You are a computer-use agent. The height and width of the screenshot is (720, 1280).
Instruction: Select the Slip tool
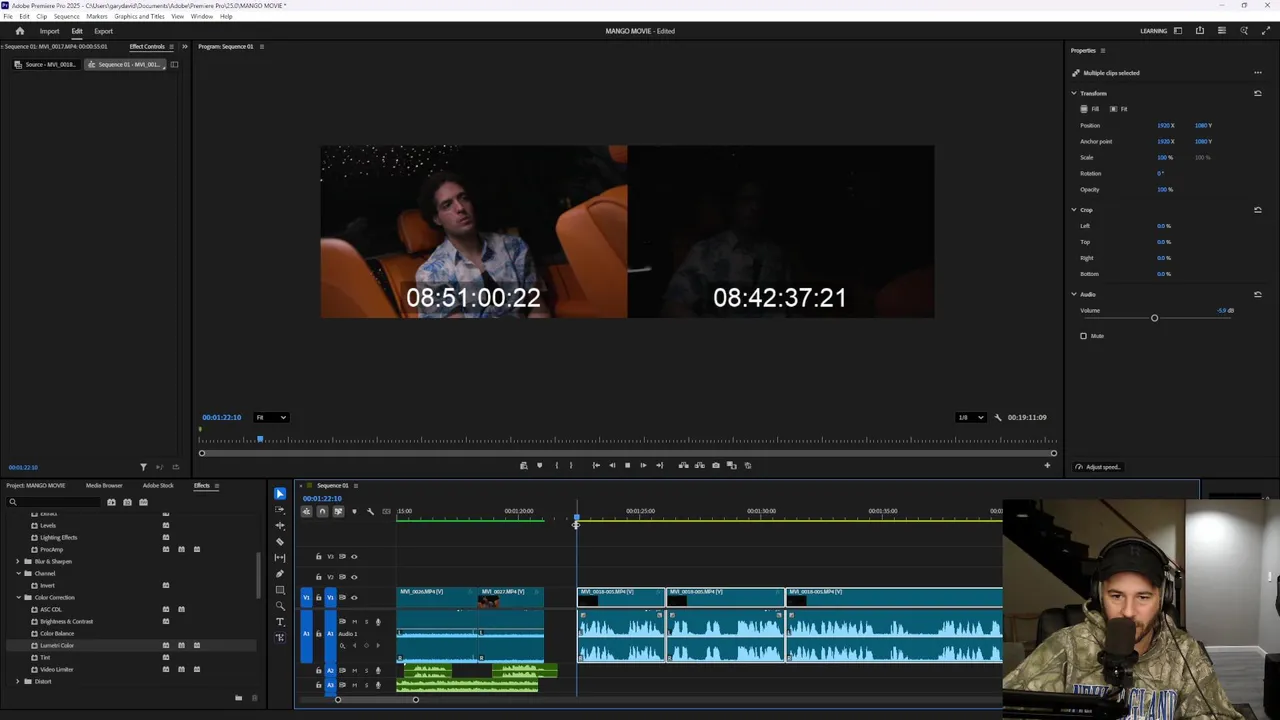pos(280,558)
